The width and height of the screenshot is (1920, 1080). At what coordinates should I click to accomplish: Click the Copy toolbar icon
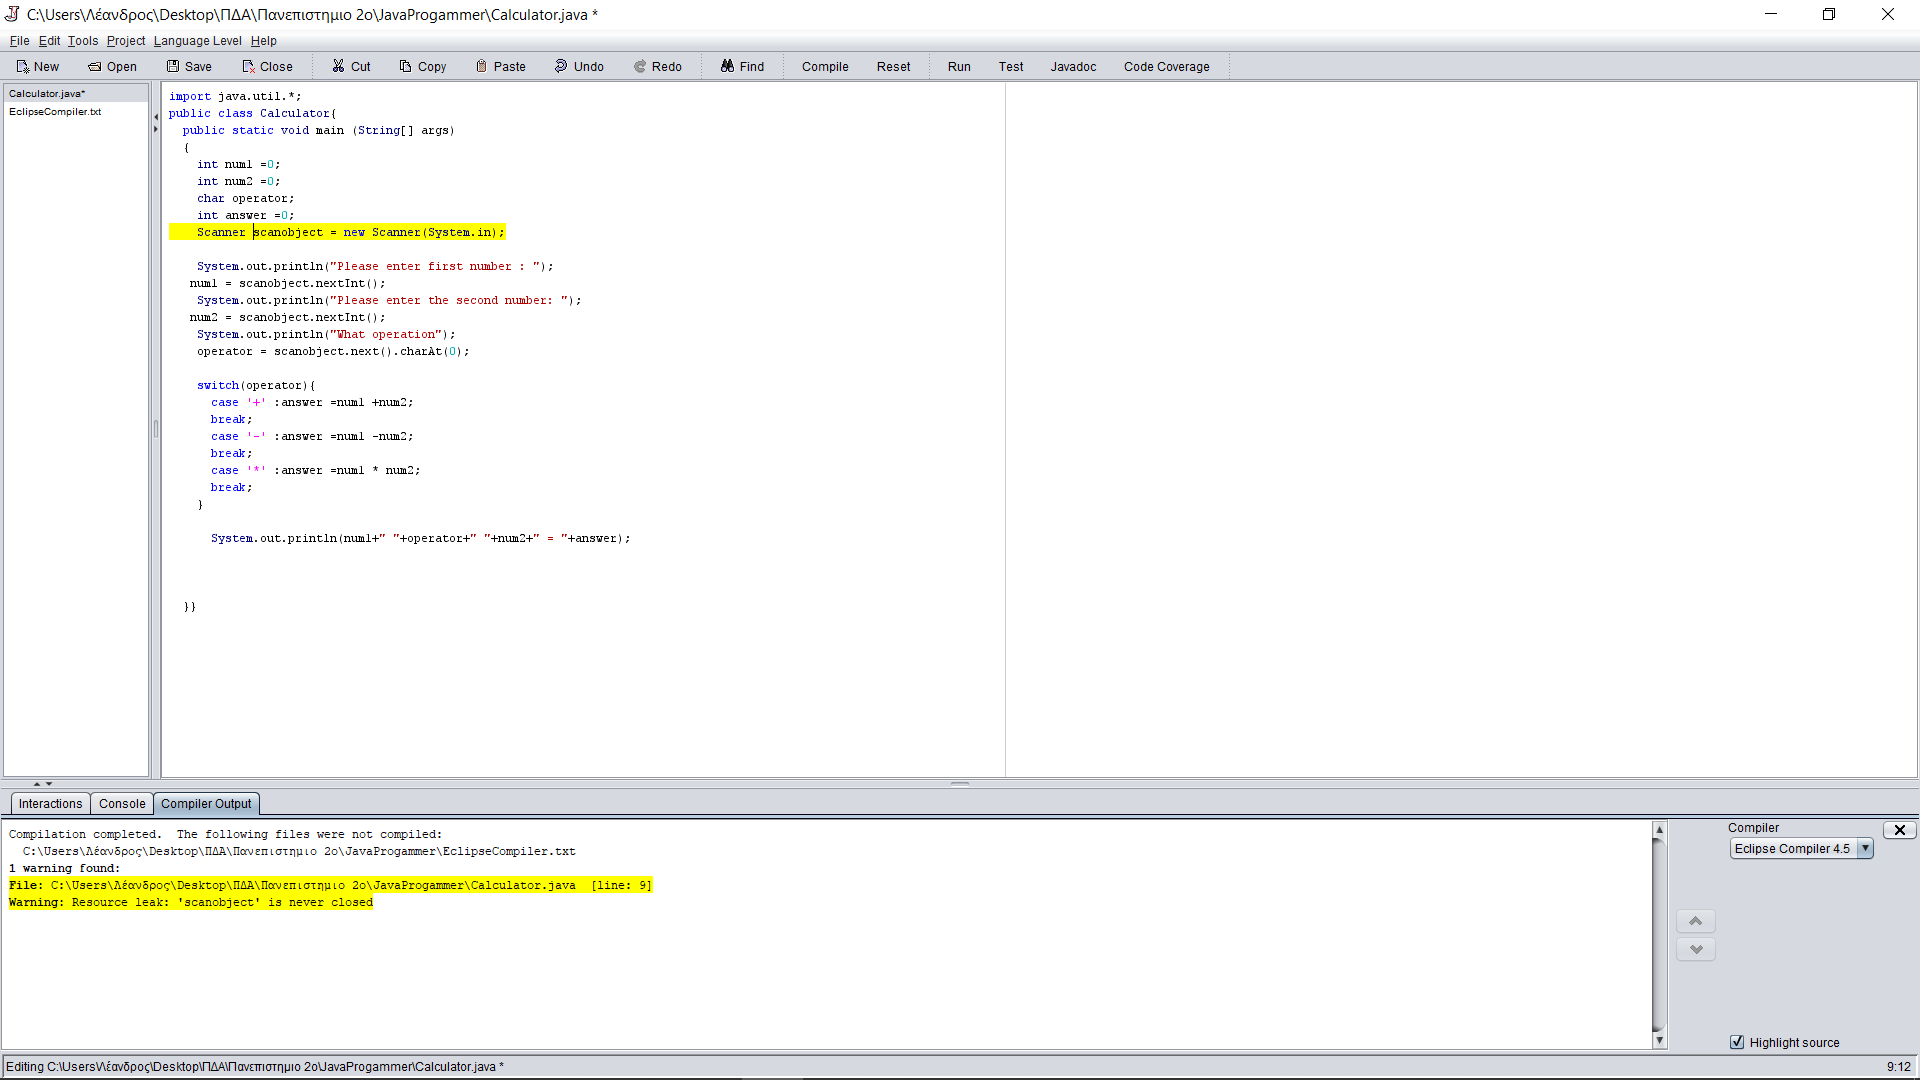click(x=405, y=67)
